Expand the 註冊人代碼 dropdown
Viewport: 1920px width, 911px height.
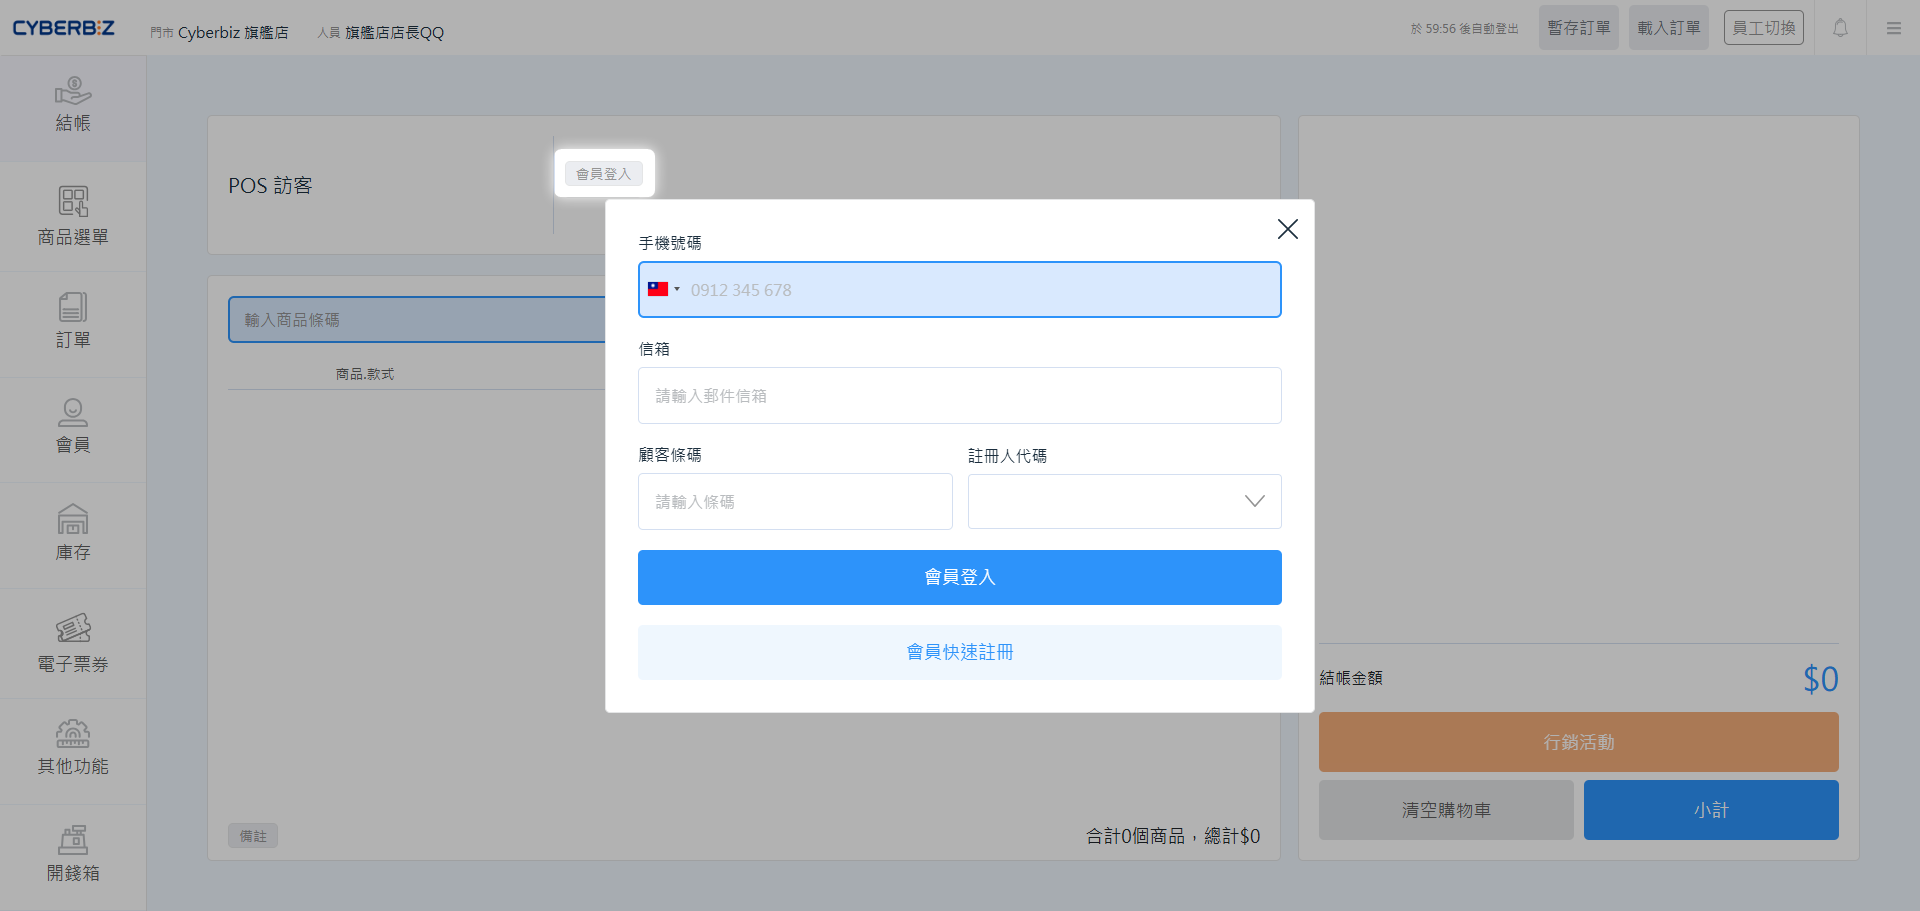(1124, 501)
